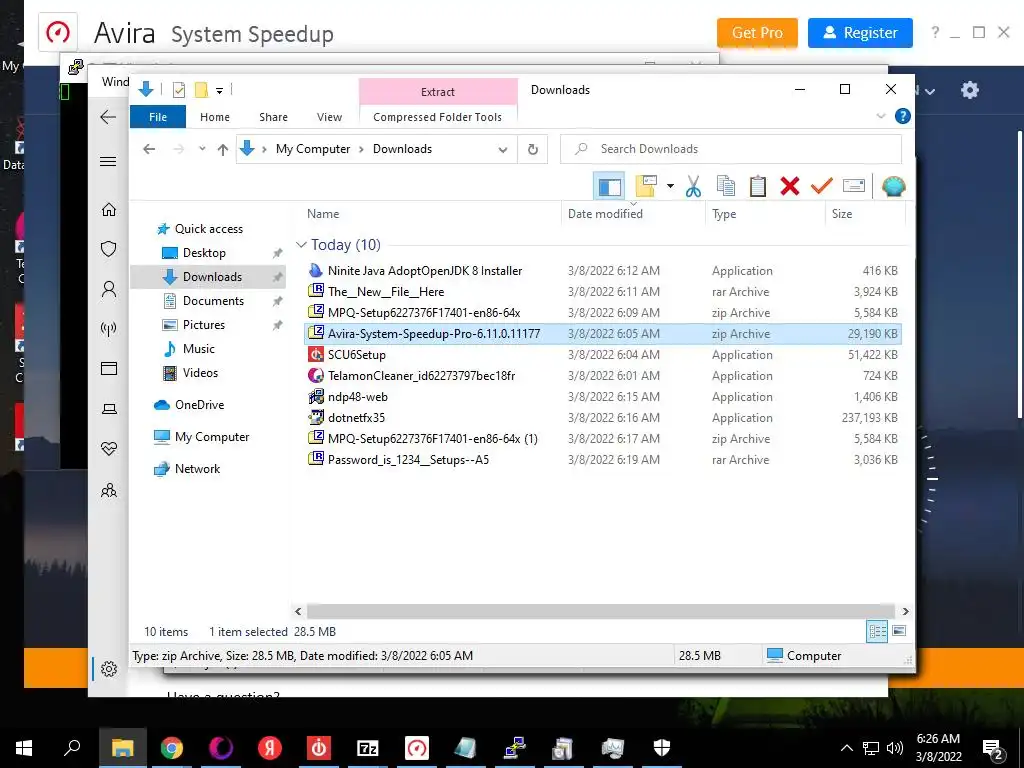1024x768 pixels.
Task: Click the New folder toolbar icon
Action: pos(646,187)
